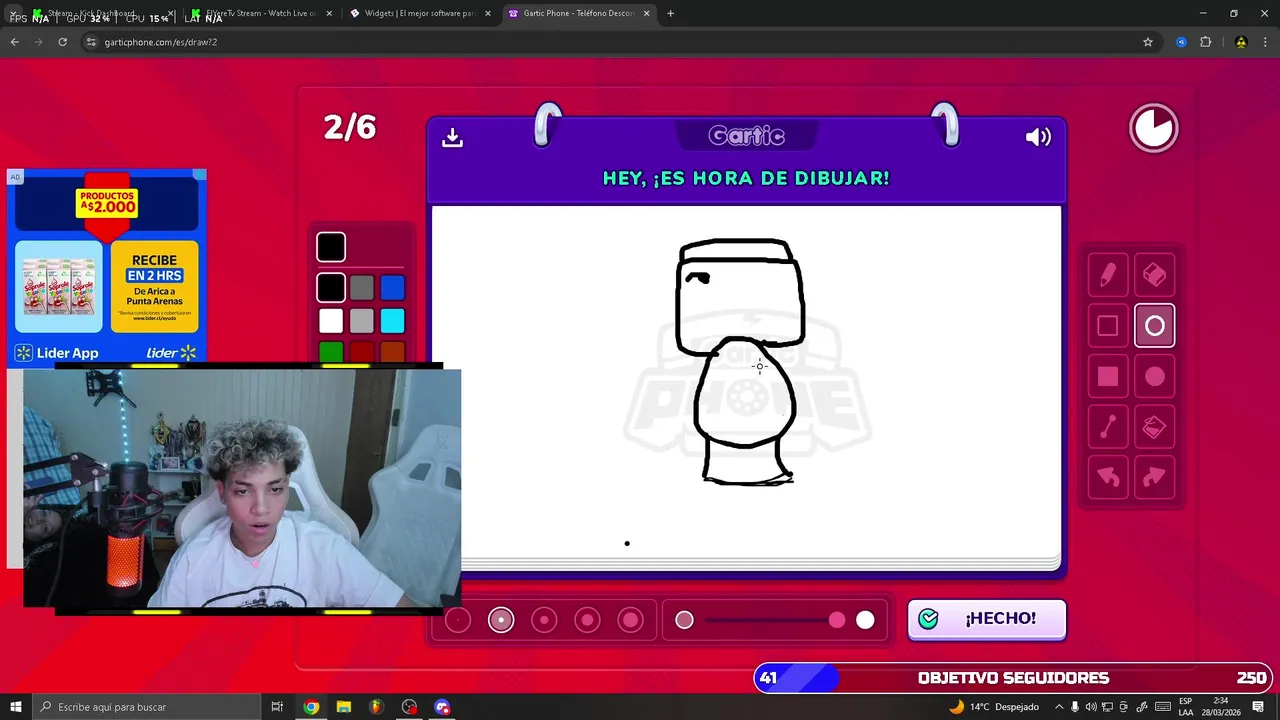1280x720 pixels.
Task: Pick the green color swatch
Action: [331, 351]
